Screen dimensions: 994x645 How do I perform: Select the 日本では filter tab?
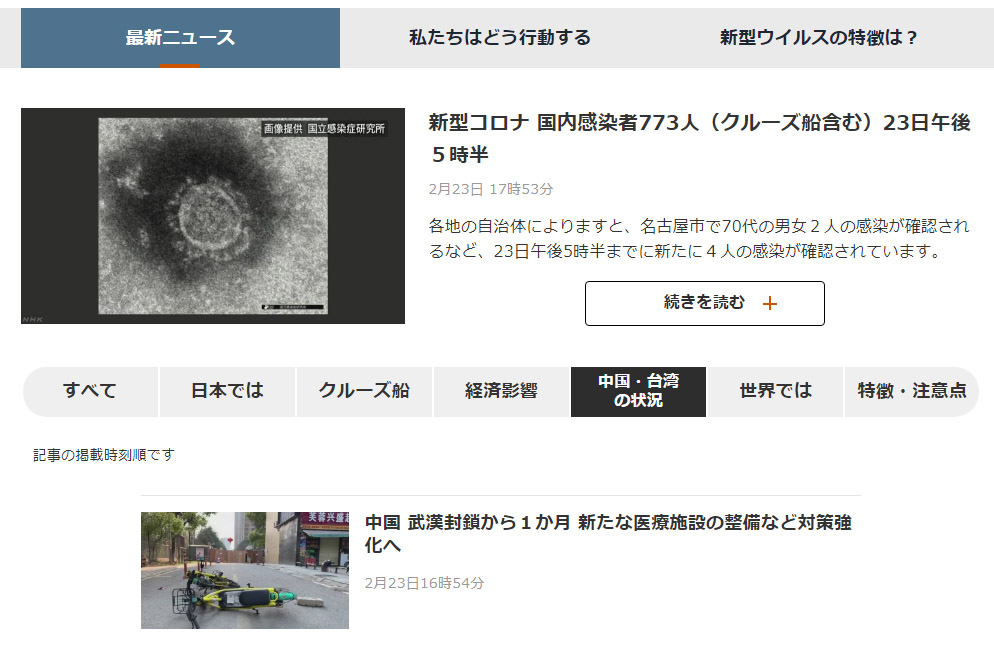[x=226, y=392]
